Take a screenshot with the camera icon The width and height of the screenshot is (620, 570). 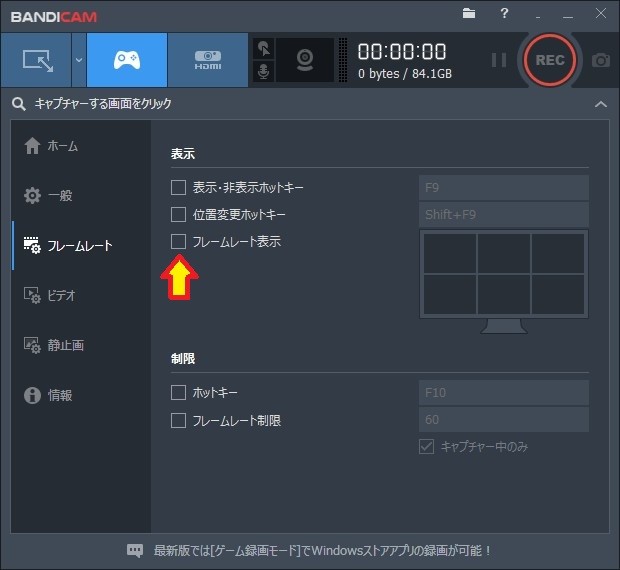point(600,60)
